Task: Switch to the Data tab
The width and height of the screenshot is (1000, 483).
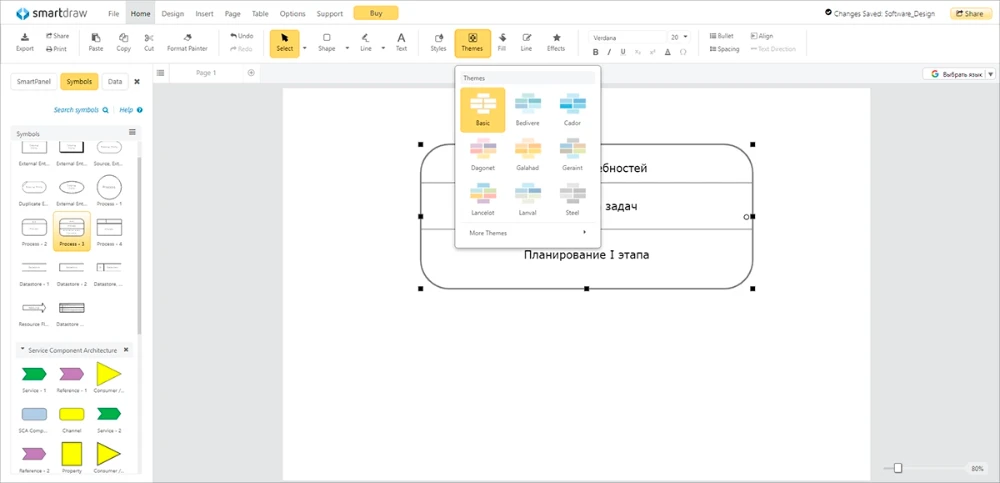Action: coord(115,82)
